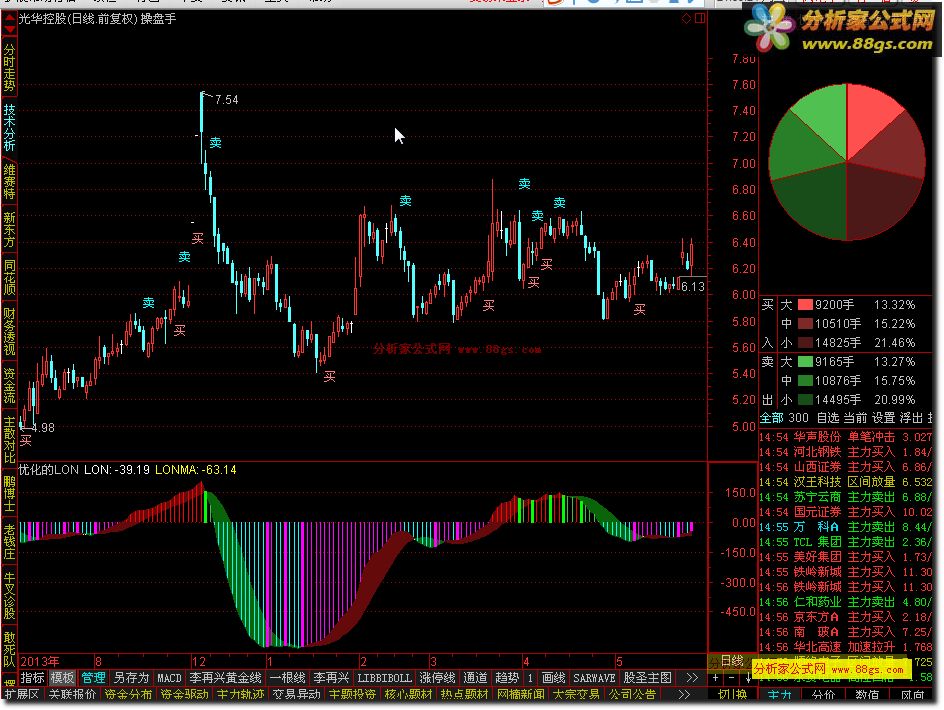Click the 另存为 button
The height and width of the screenshot is (710, 944).
point(131,678)
